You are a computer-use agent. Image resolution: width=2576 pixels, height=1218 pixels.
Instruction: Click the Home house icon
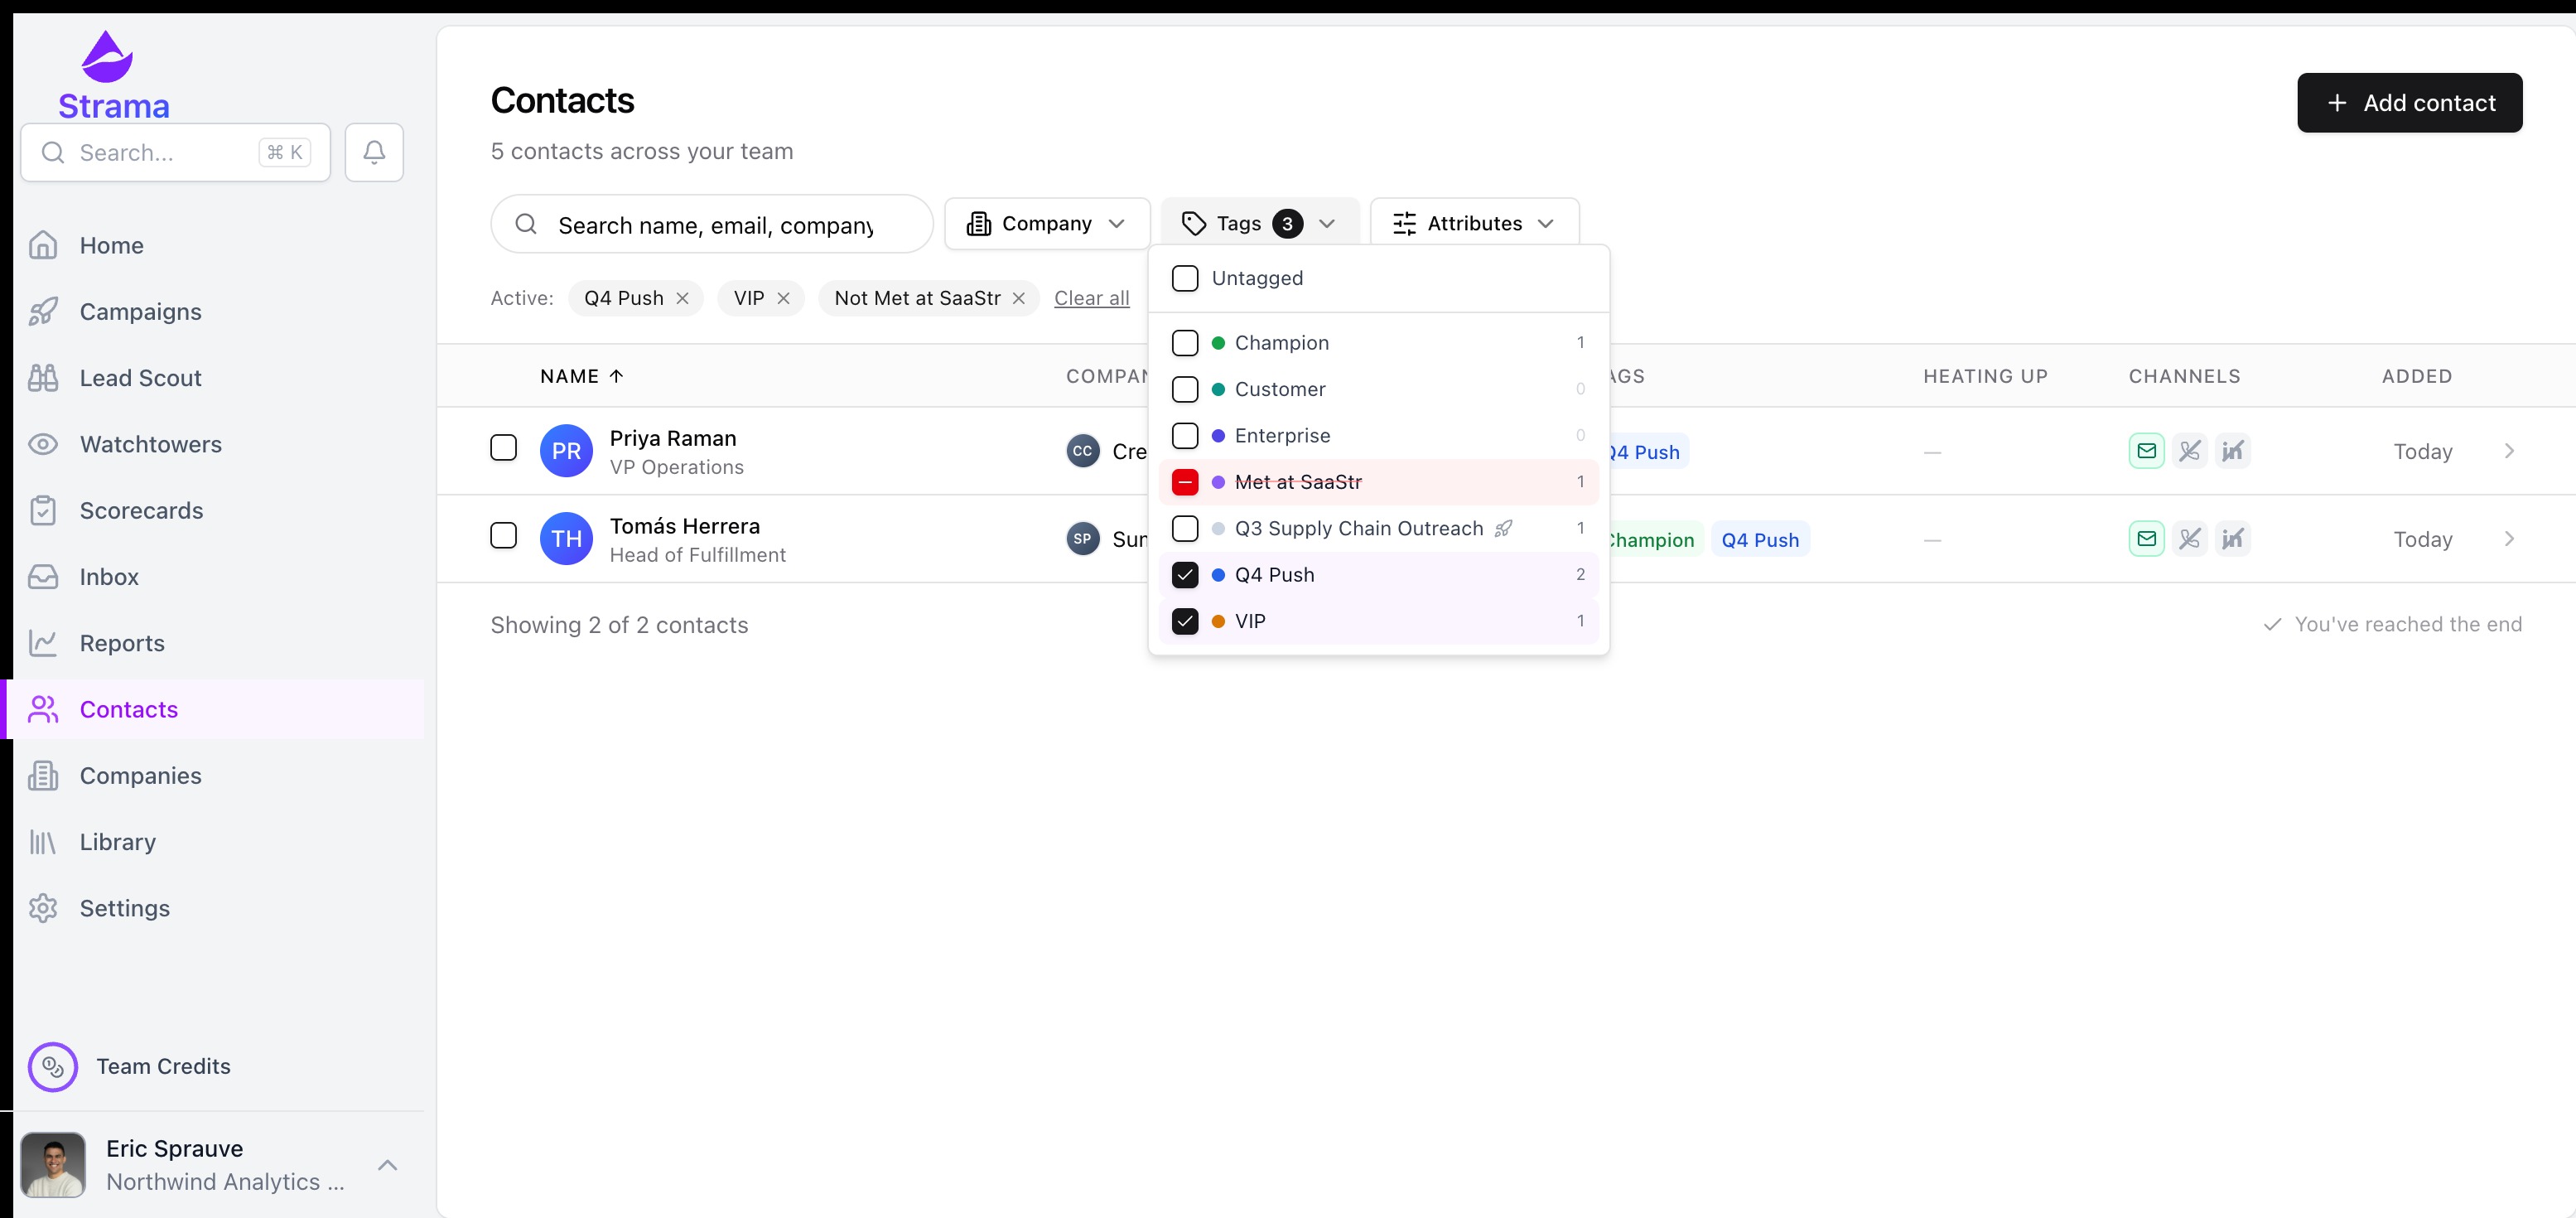point(43,245)
